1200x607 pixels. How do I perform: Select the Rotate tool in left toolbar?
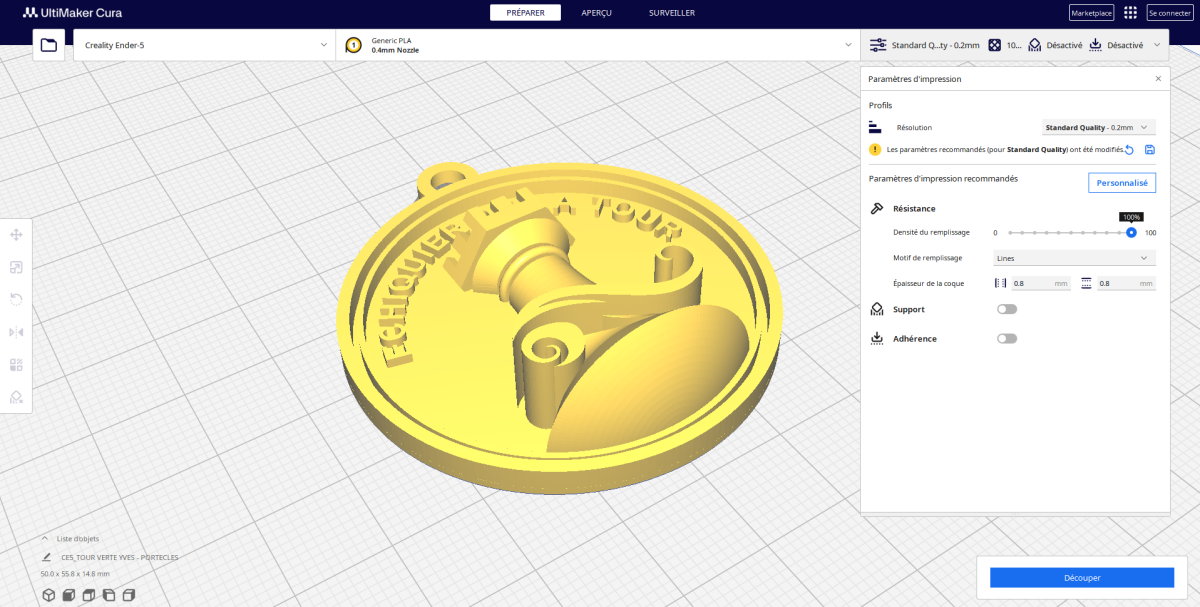click(x=16, y=299)
